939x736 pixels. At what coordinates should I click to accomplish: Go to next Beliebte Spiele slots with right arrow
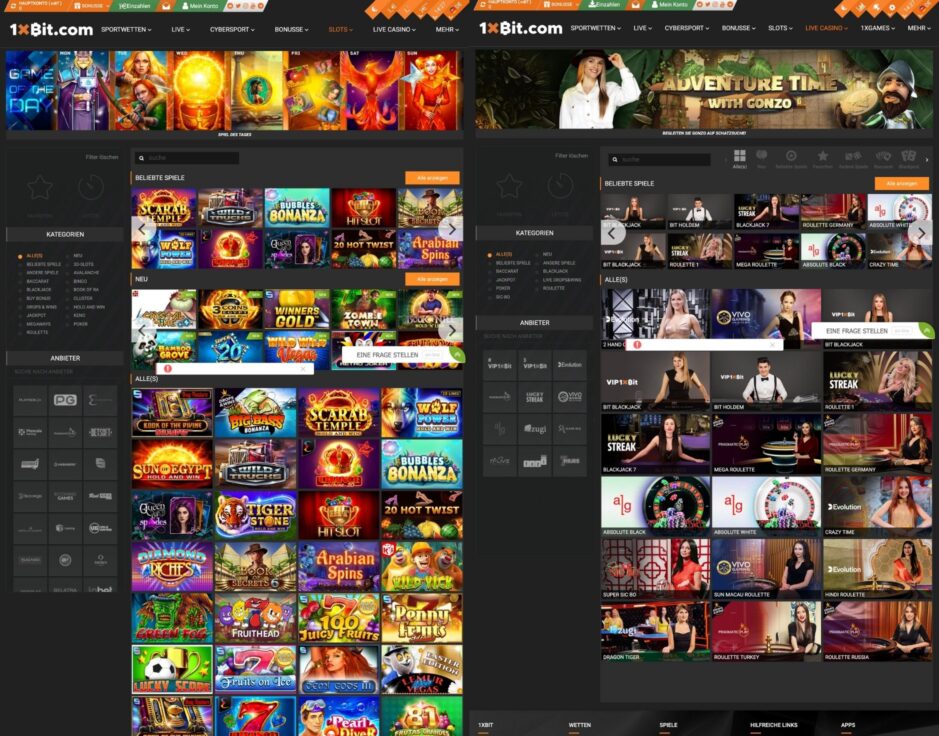[x=452, y=228]
